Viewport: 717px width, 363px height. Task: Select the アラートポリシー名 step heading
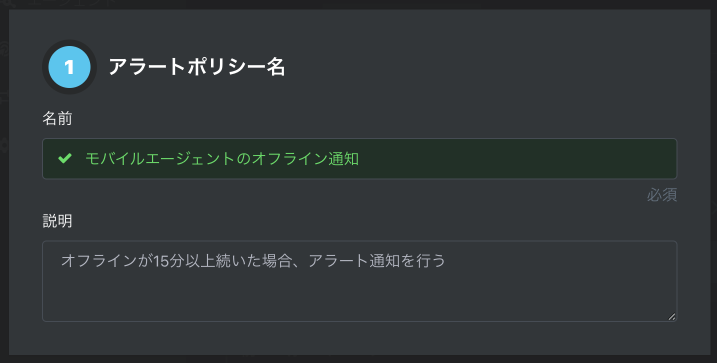197,67
